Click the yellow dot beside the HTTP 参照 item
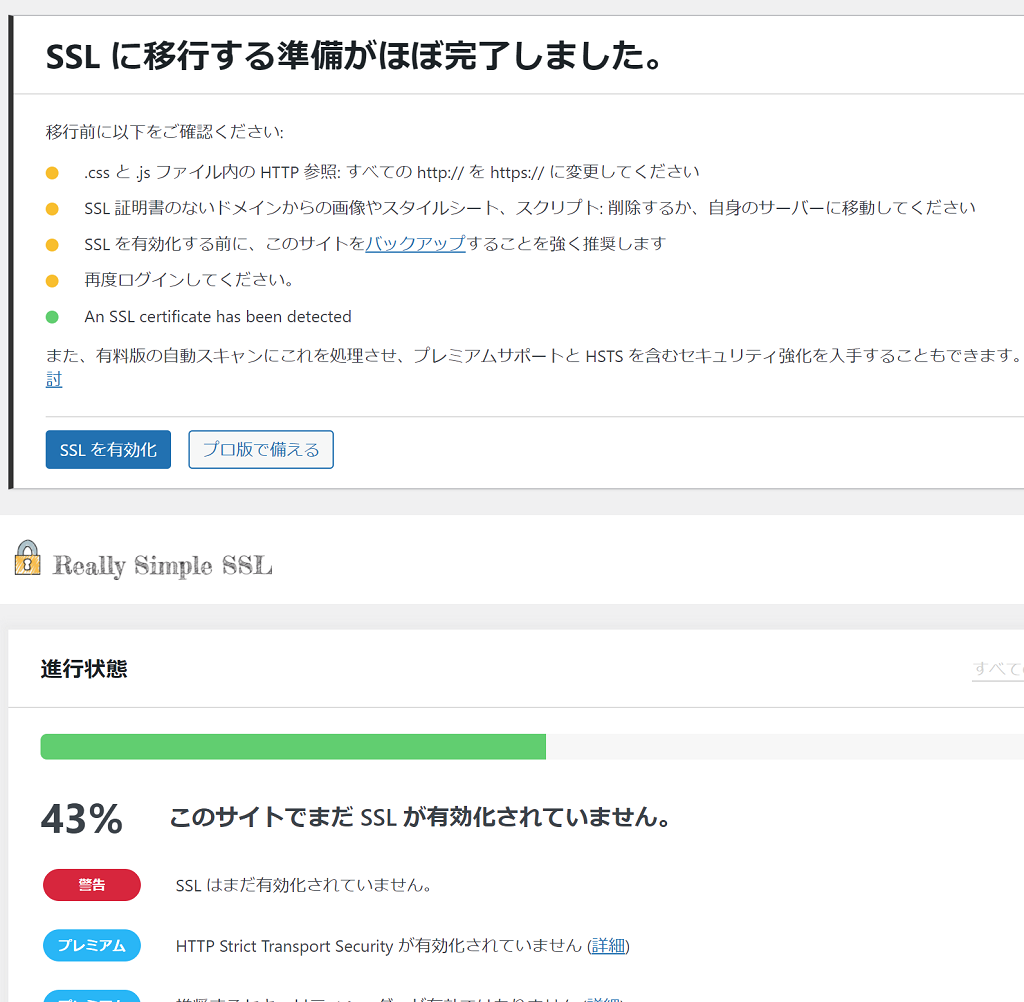The width and height of the screenshot is (1024, 1002). [52, 173]
